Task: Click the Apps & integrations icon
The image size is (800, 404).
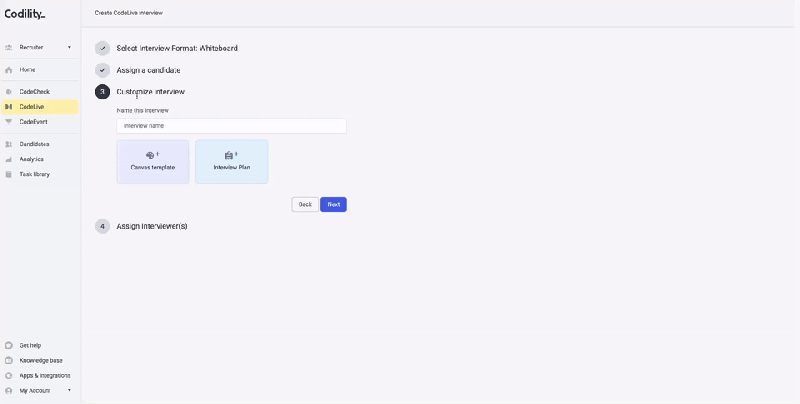Action: 8,375
